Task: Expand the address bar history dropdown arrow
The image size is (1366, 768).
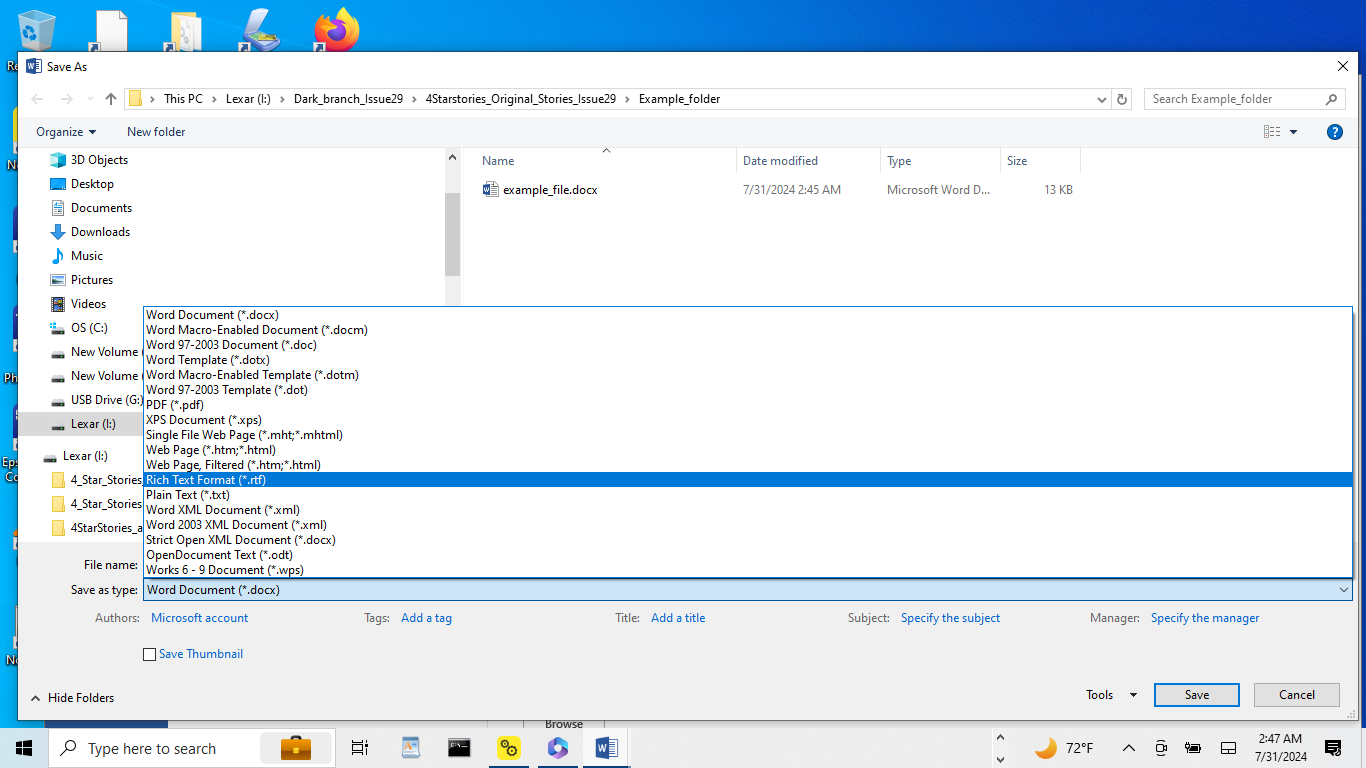Action: 1102,99
